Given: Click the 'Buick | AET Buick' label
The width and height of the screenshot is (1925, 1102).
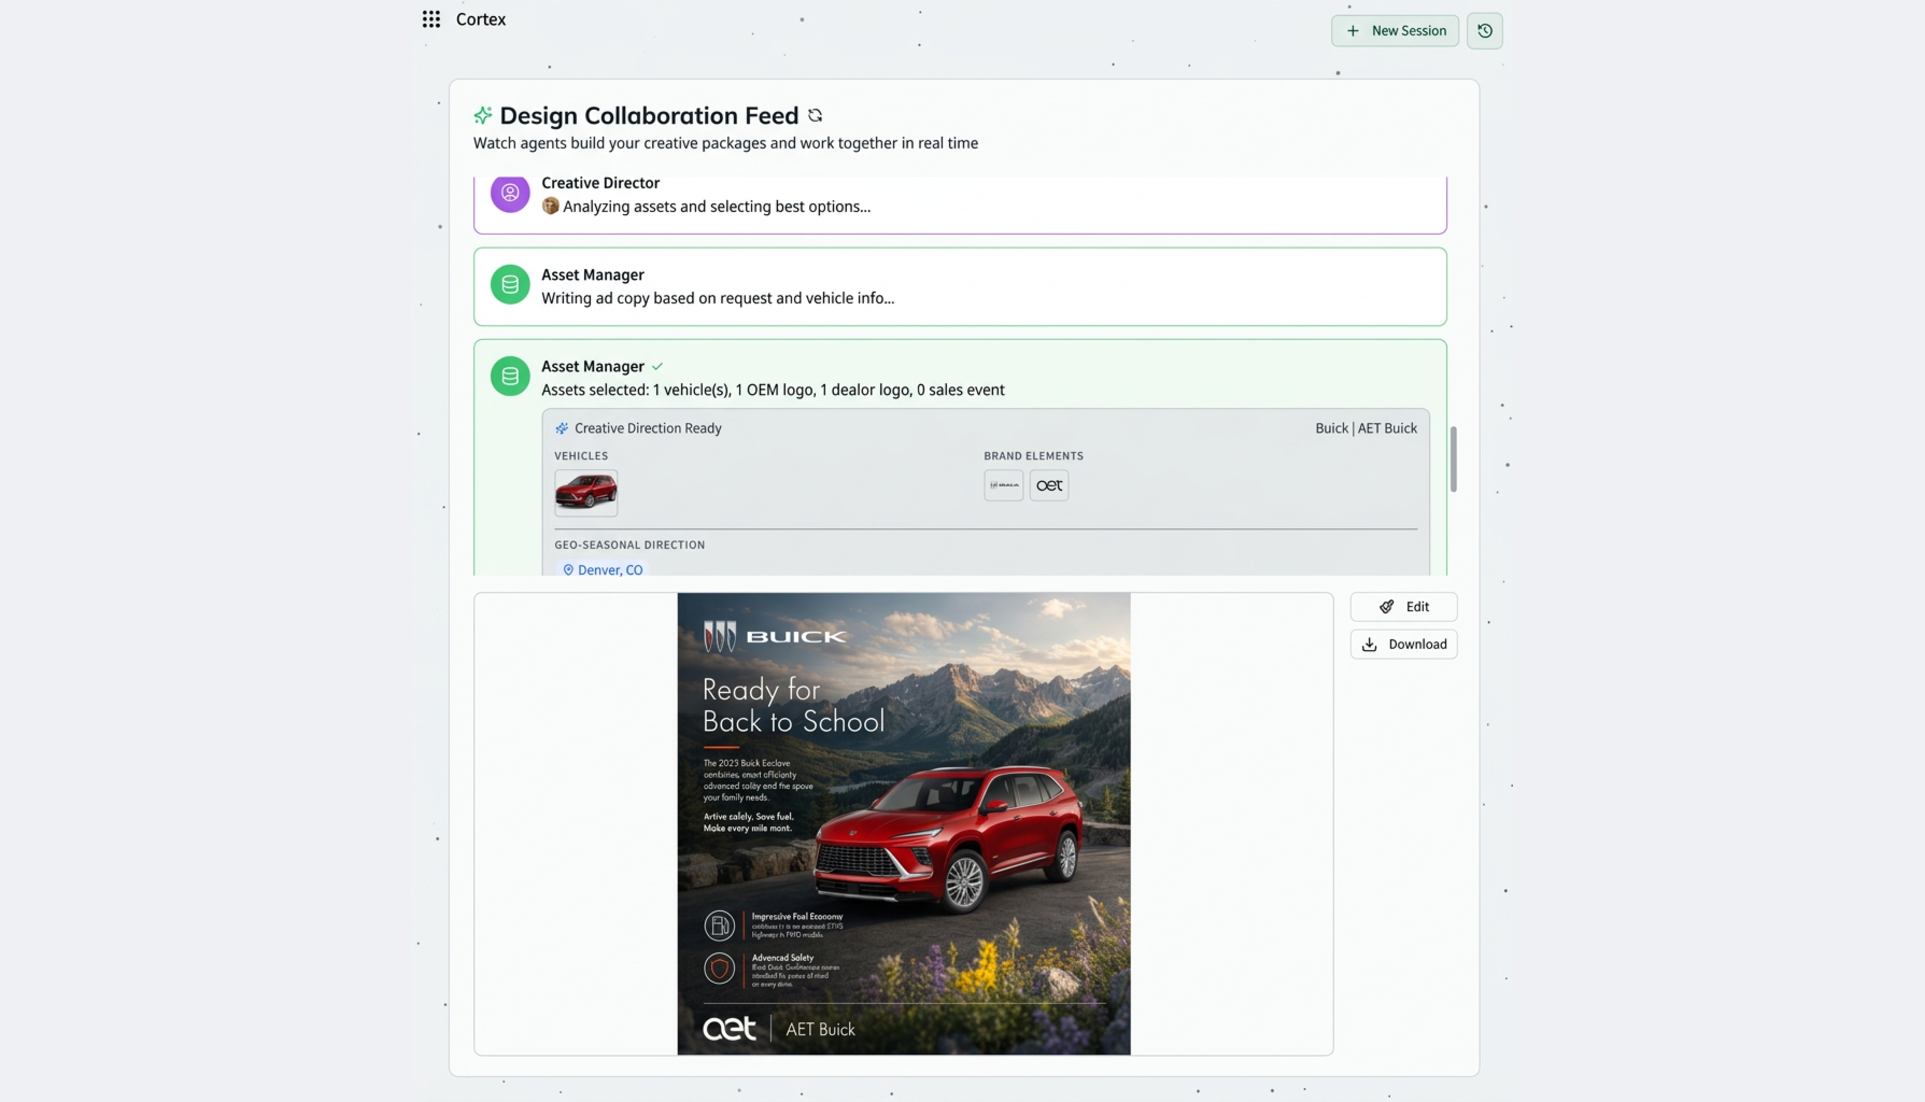Looking at the screenshot, I should (1366, 428).
